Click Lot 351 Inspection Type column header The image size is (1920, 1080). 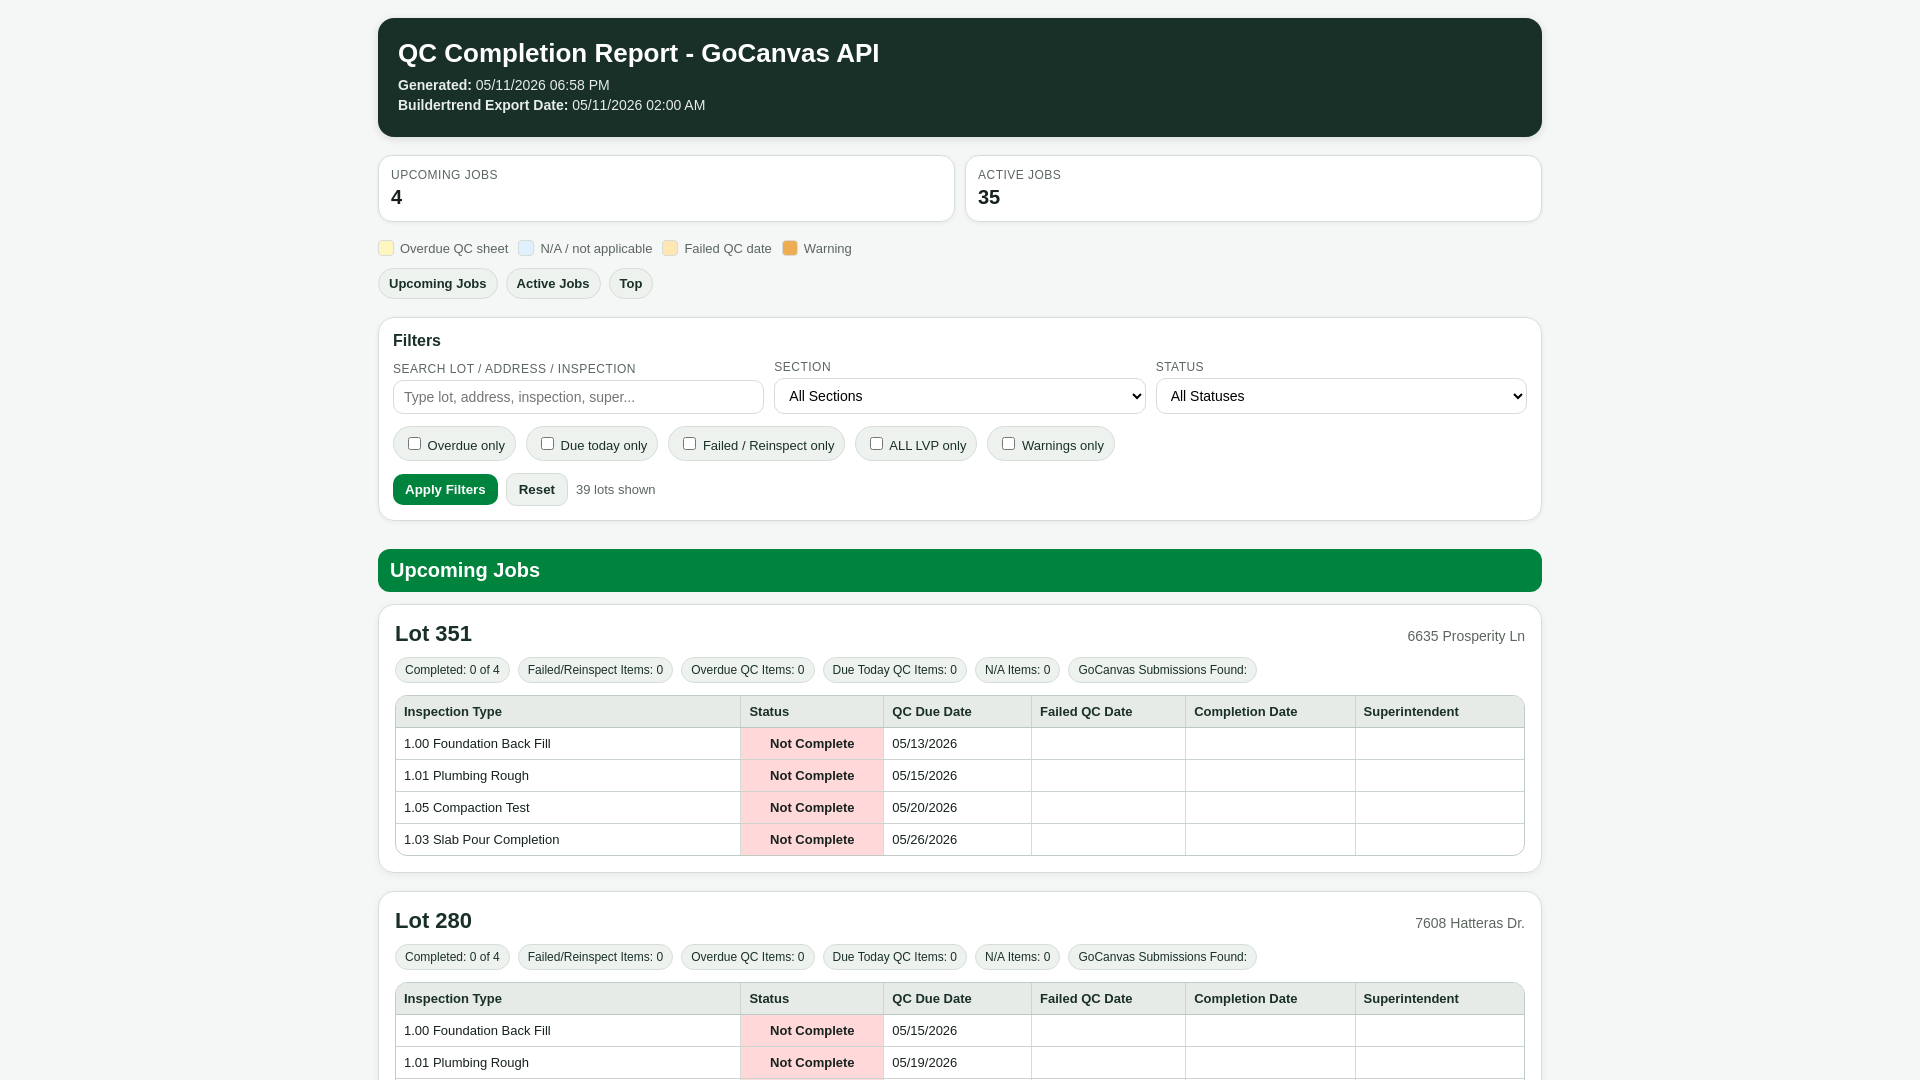(x=568, y=712)
